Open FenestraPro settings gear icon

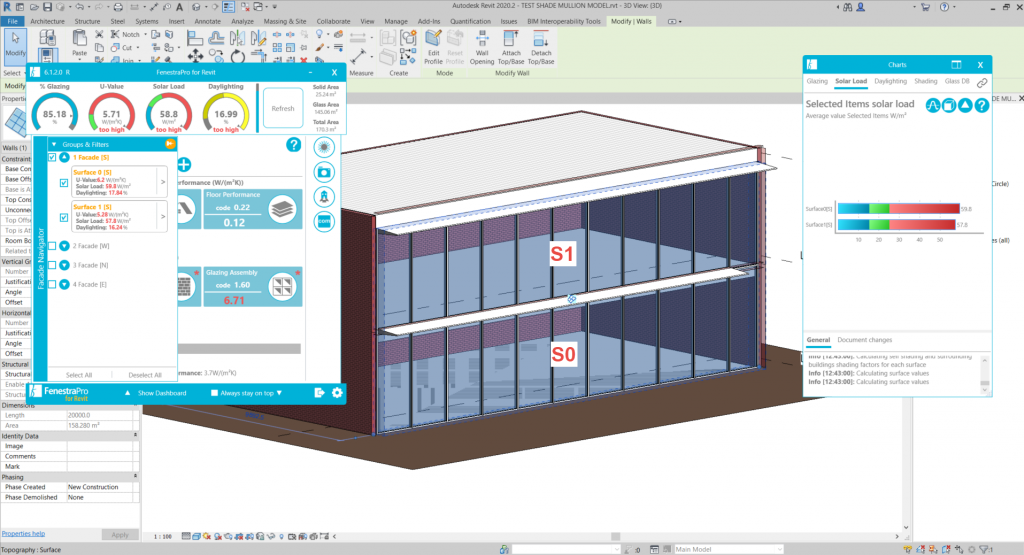click(x=337, y=392)
